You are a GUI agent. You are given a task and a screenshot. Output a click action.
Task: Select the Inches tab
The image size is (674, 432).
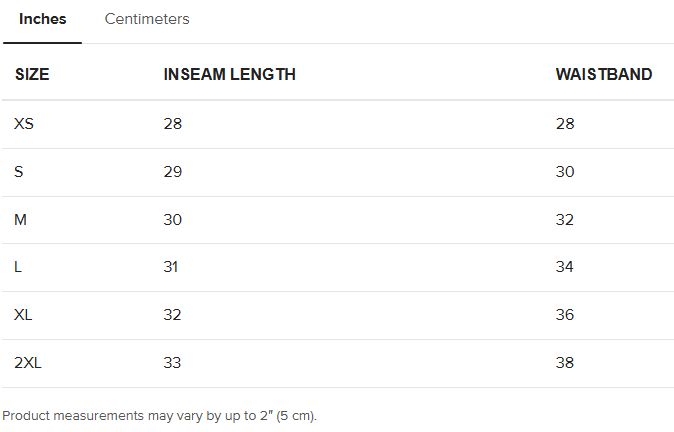pyautogui.click(x=43, y=19)
